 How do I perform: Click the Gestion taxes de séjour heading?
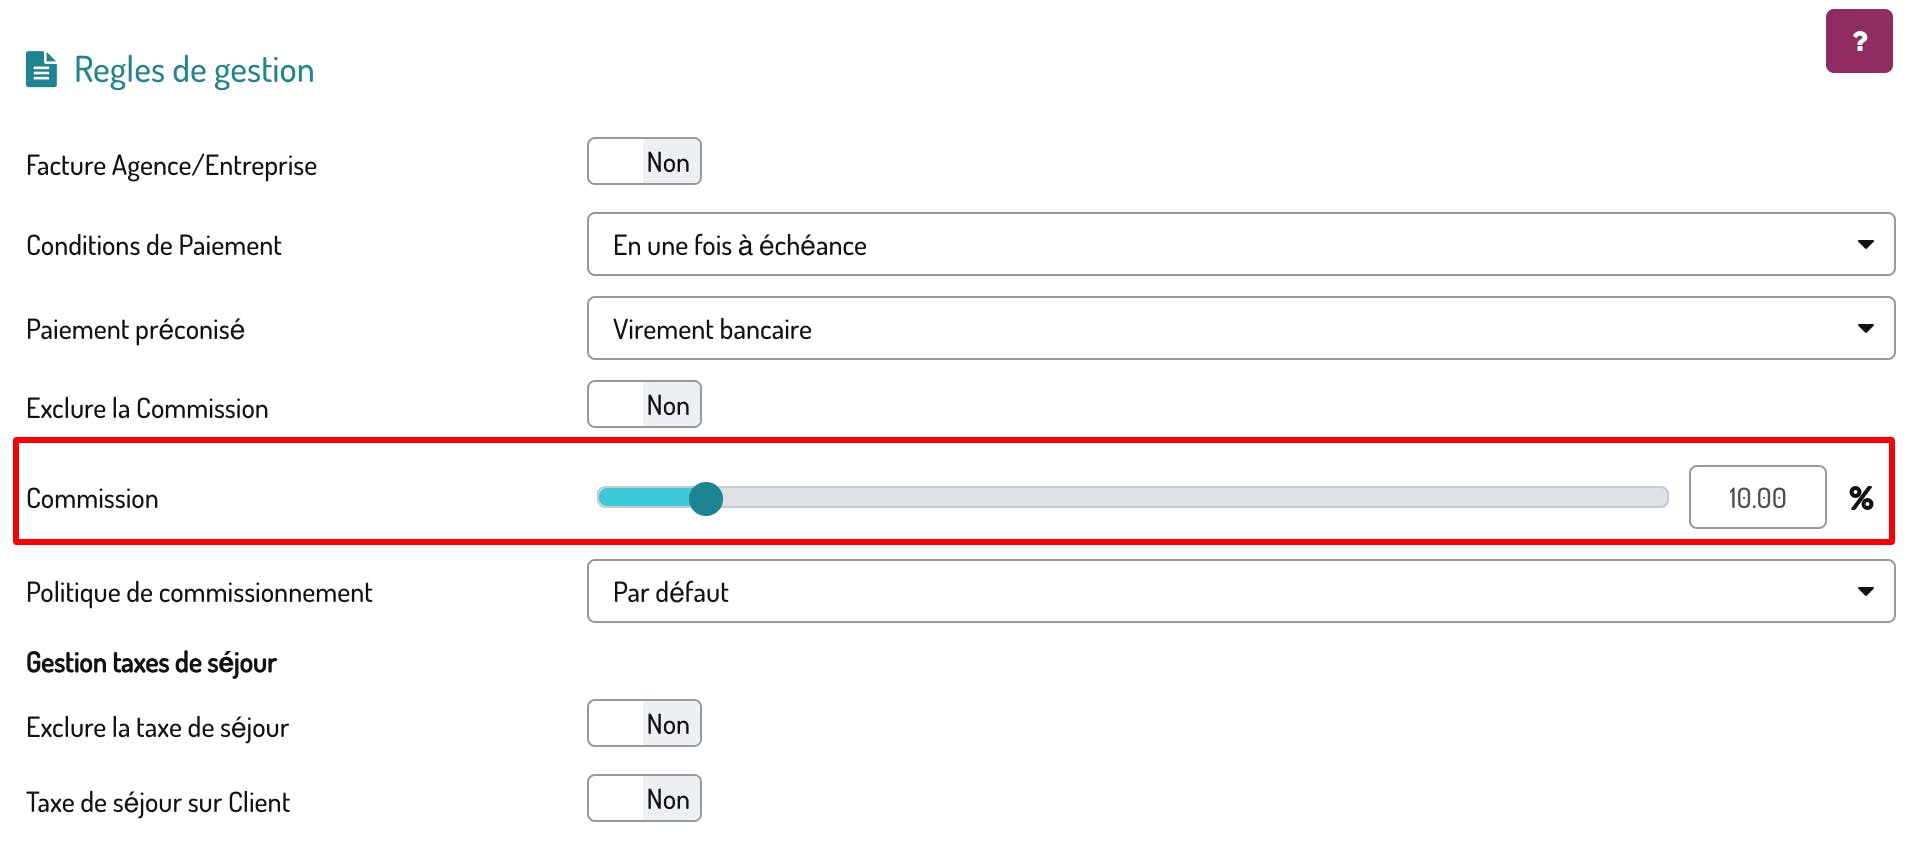coord(151,663)
